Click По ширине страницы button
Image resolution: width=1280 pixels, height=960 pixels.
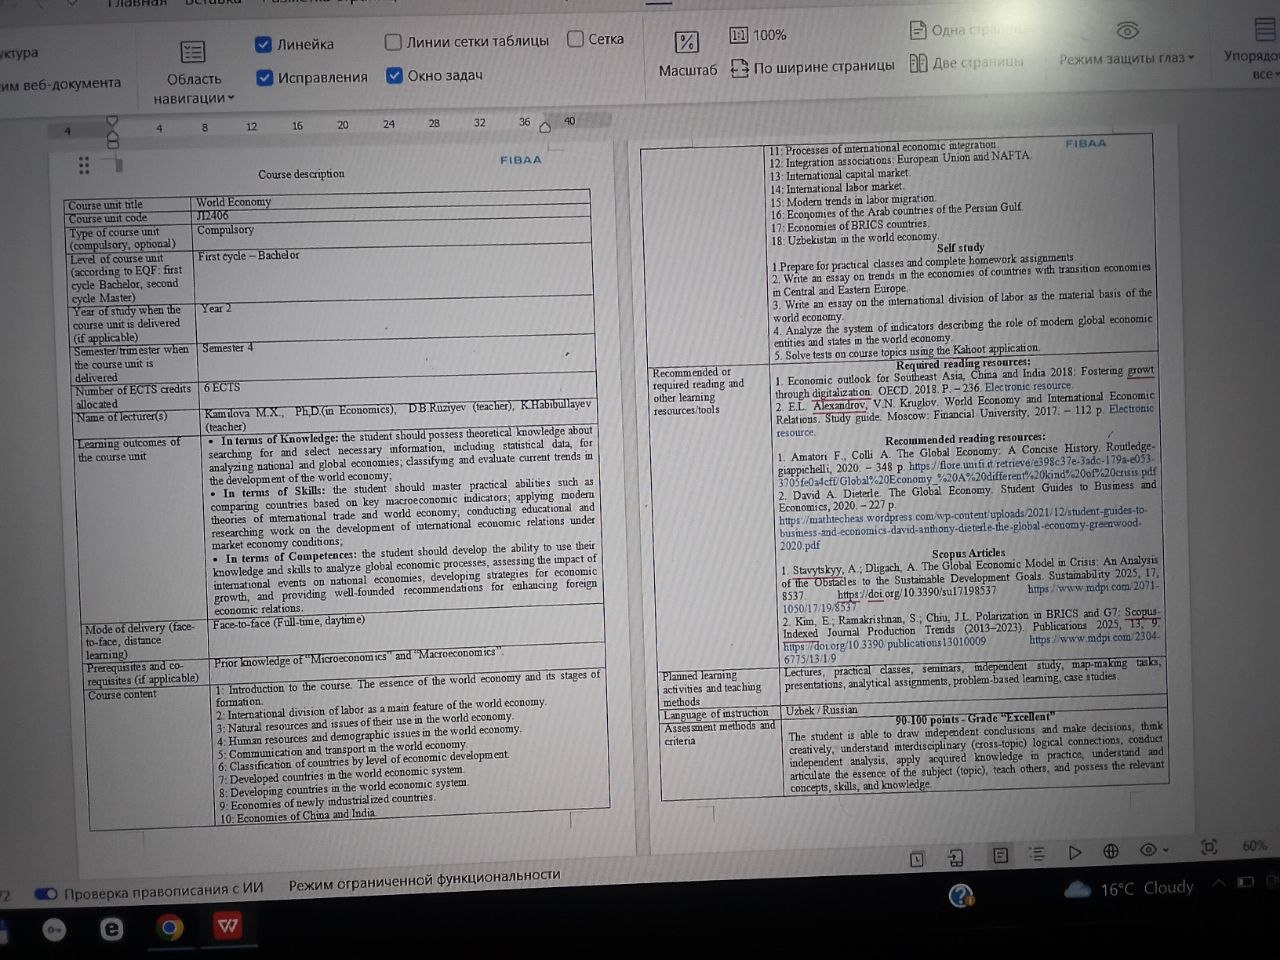(x=812, y=67)
